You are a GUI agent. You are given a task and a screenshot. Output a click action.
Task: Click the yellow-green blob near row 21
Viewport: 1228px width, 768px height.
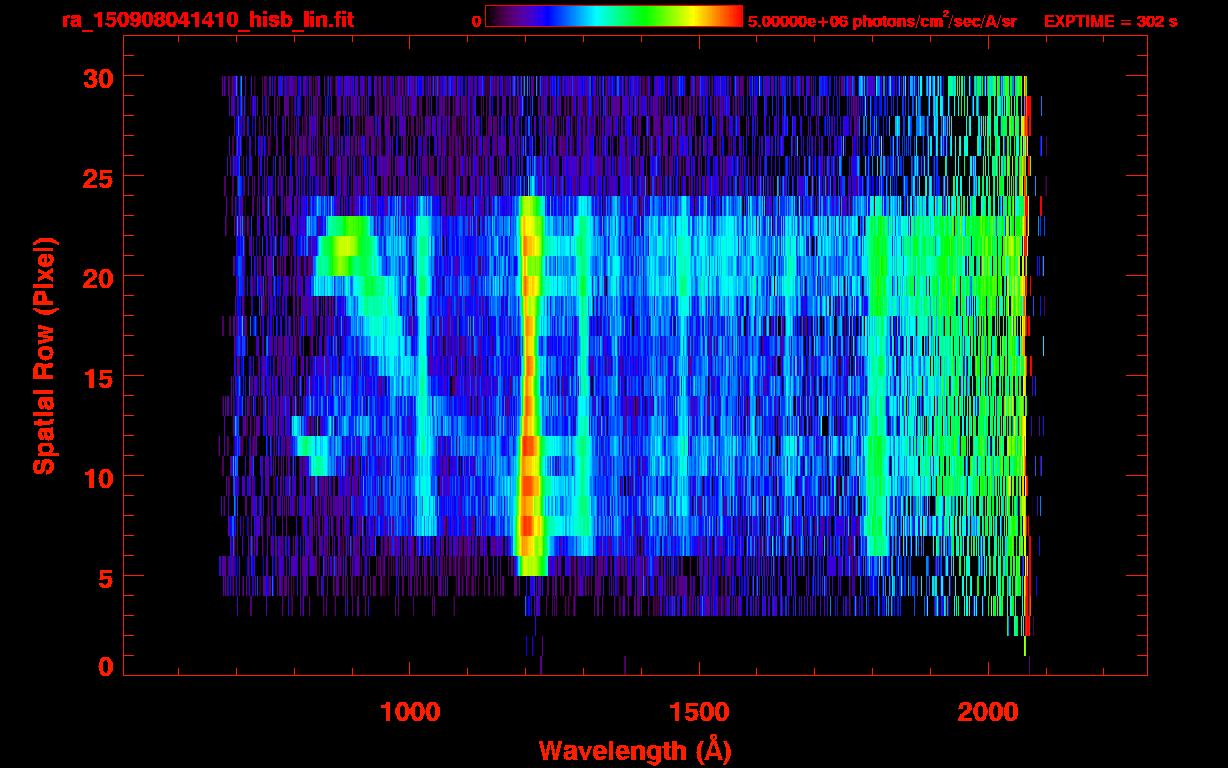pyautogui.click(x=344, y=245)
